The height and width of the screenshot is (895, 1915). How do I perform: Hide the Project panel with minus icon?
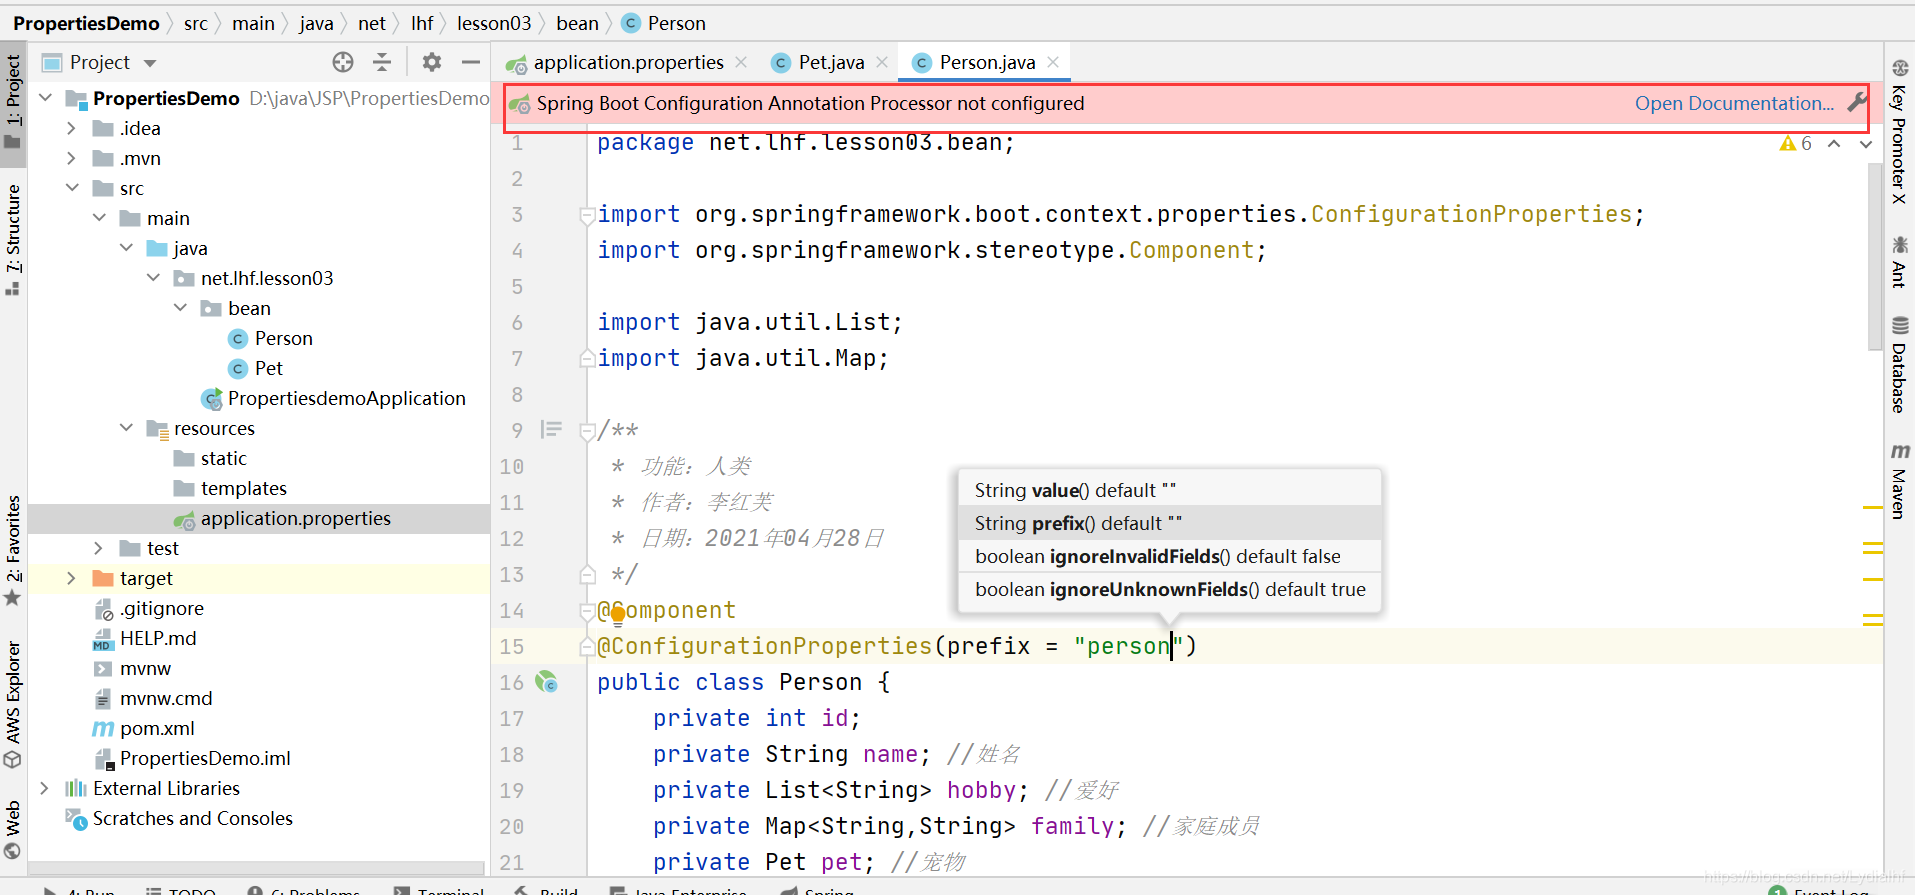tap(471, 62)
